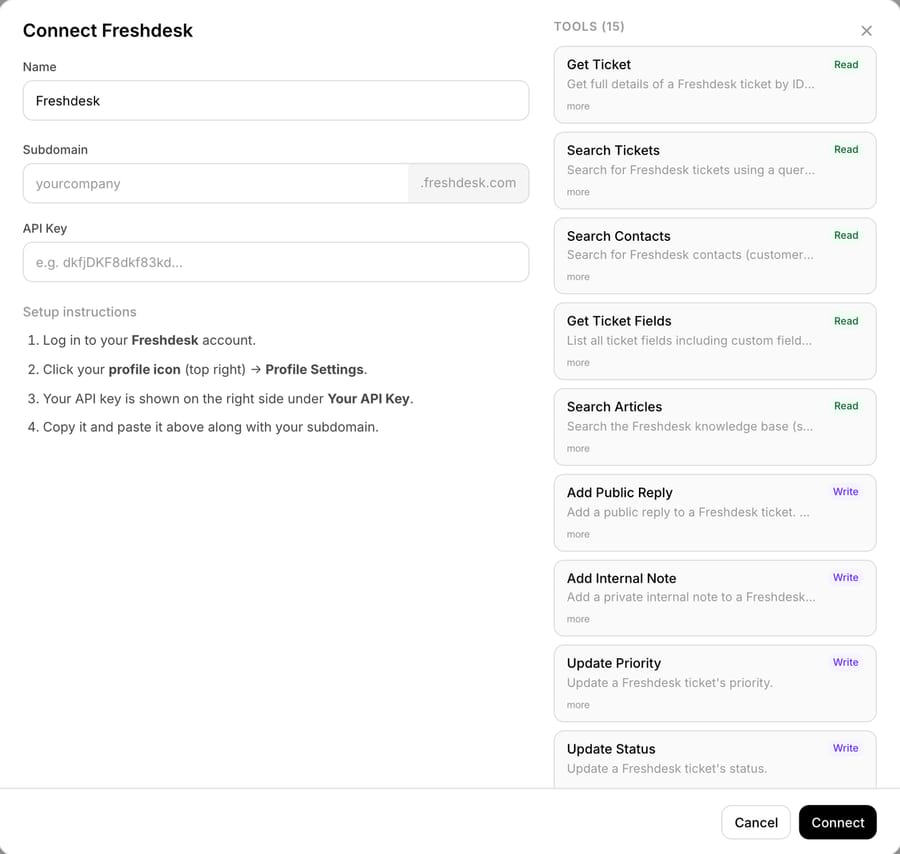Click description 'Search the Freshdesk knowledge base'
The width and height of the screenshot is (900, 854).
click(x=689, y=426)
